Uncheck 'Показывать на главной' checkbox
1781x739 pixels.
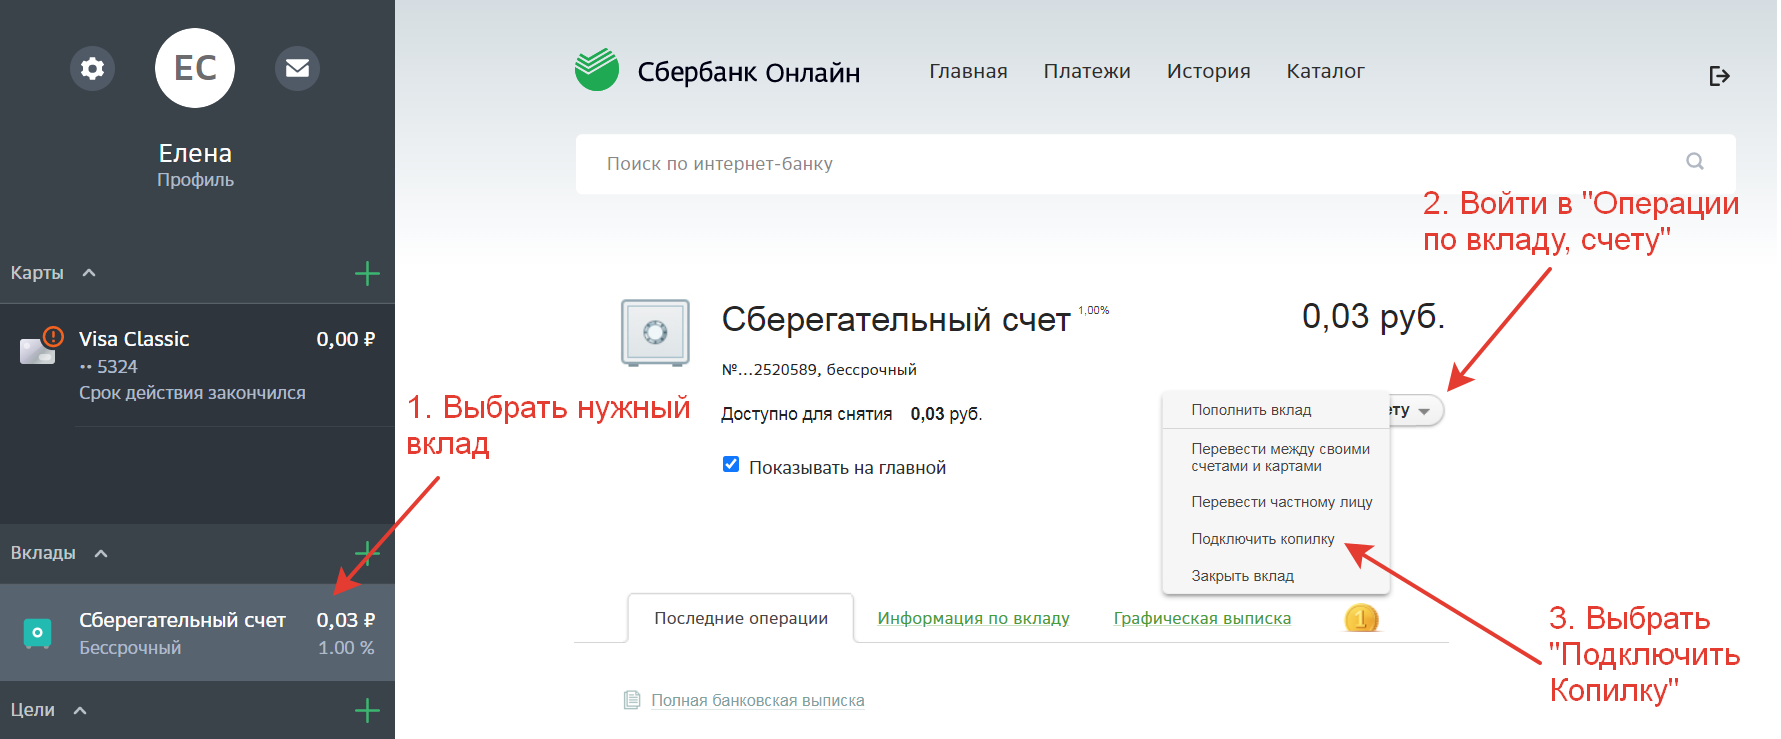coord(731,464)
